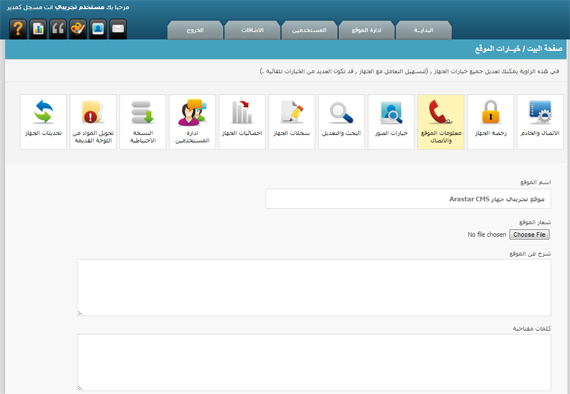
Task: Open the paint palette theme icon
Action: pyautogui.click(x=78, y=29)
